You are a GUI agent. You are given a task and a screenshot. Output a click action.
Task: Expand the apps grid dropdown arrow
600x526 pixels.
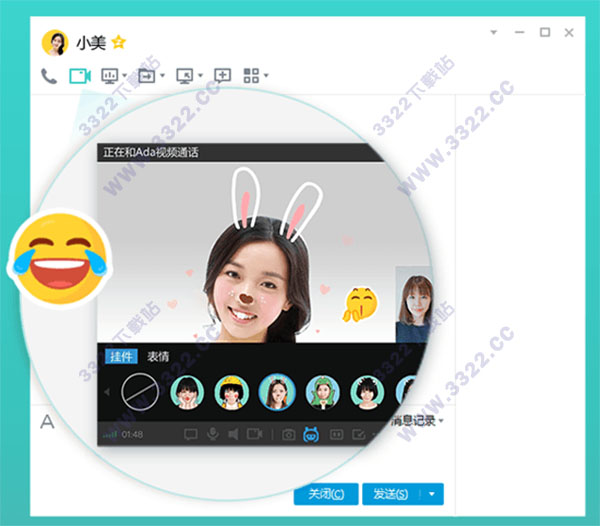coord(266,75)
